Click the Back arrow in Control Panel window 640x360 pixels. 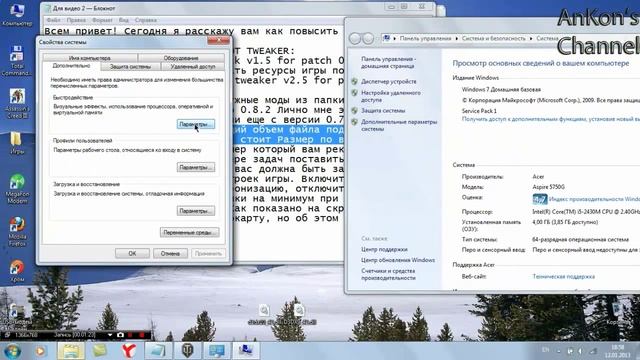click(355, 38)
